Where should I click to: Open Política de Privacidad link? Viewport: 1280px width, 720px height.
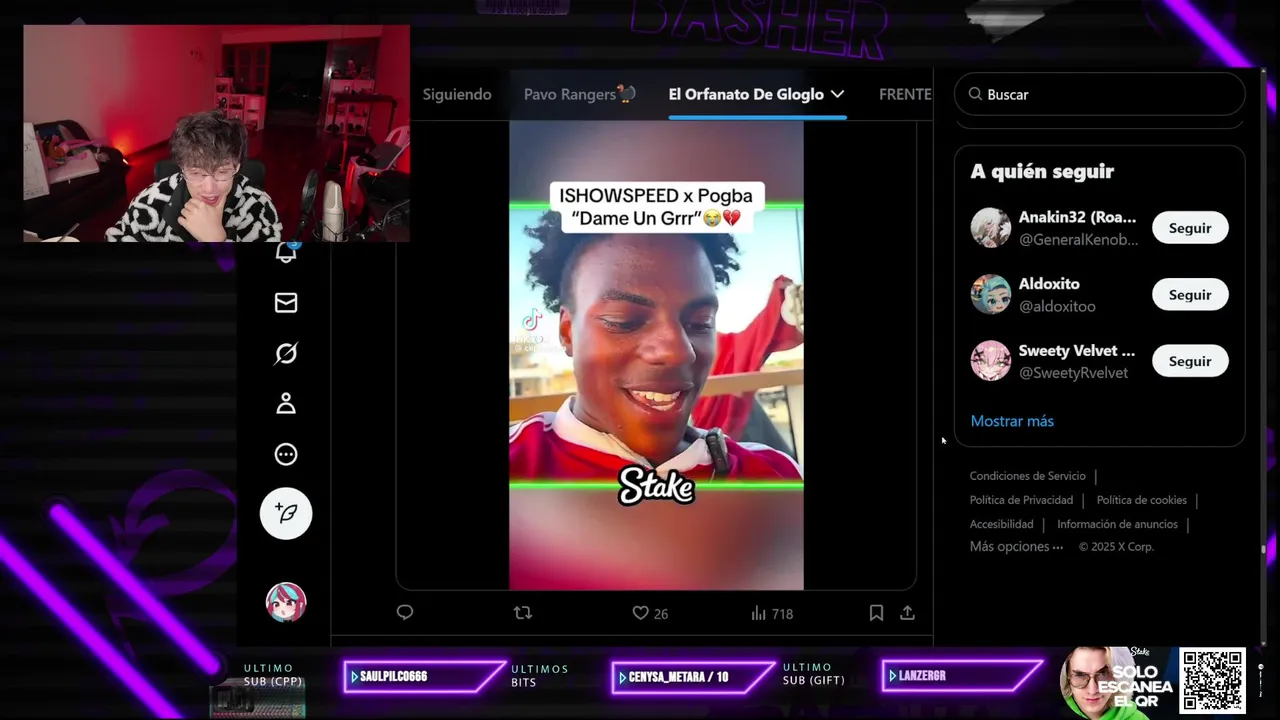pos(1021,500)
